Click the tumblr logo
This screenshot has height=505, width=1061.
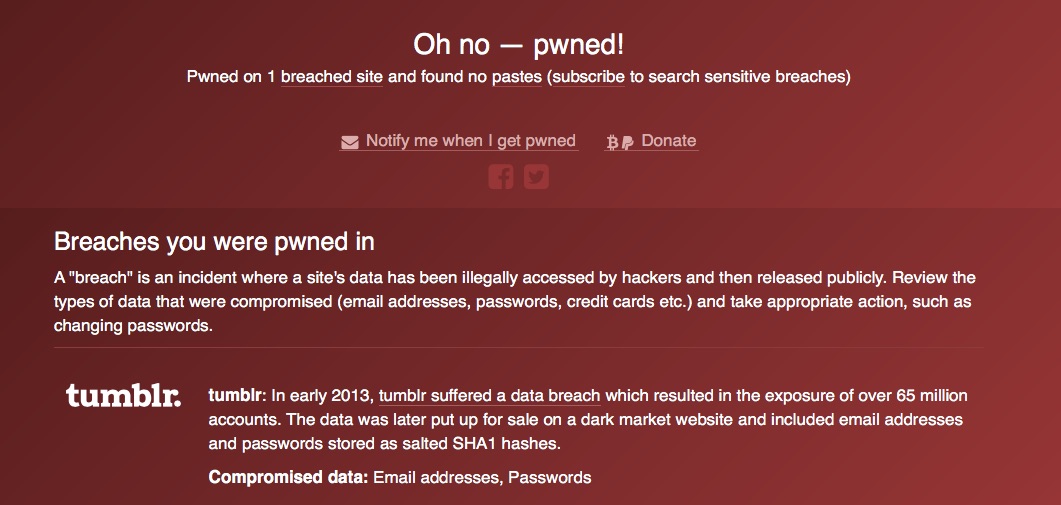click(124, 397)
